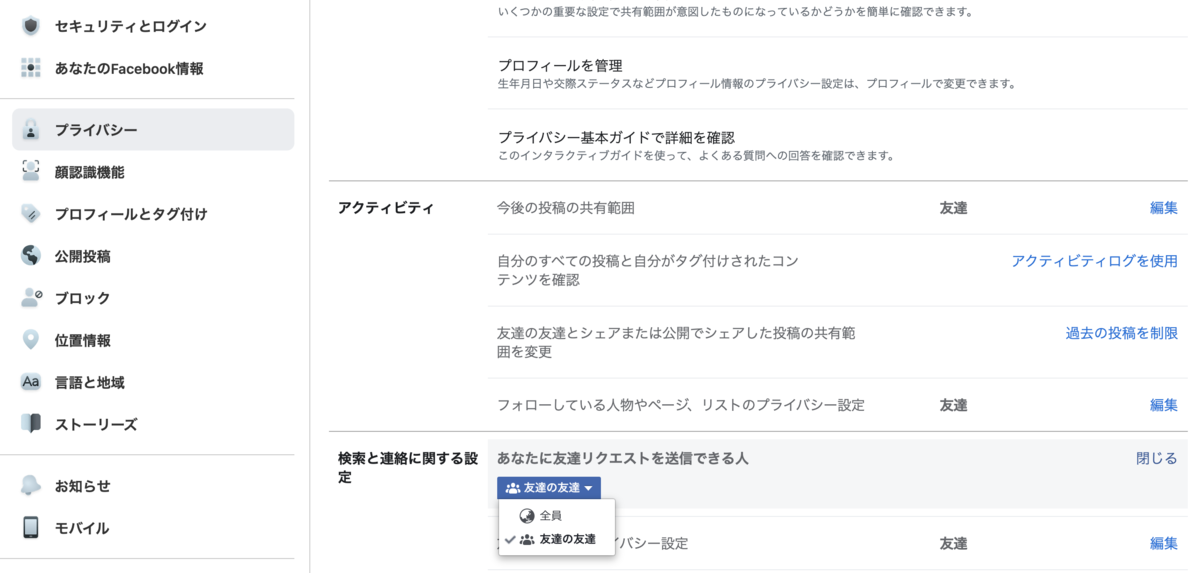Viewport: 1200px width, 573px height.
Task: Click the アクティビティログを使用 link
Action: click(x=1094, y=261)
